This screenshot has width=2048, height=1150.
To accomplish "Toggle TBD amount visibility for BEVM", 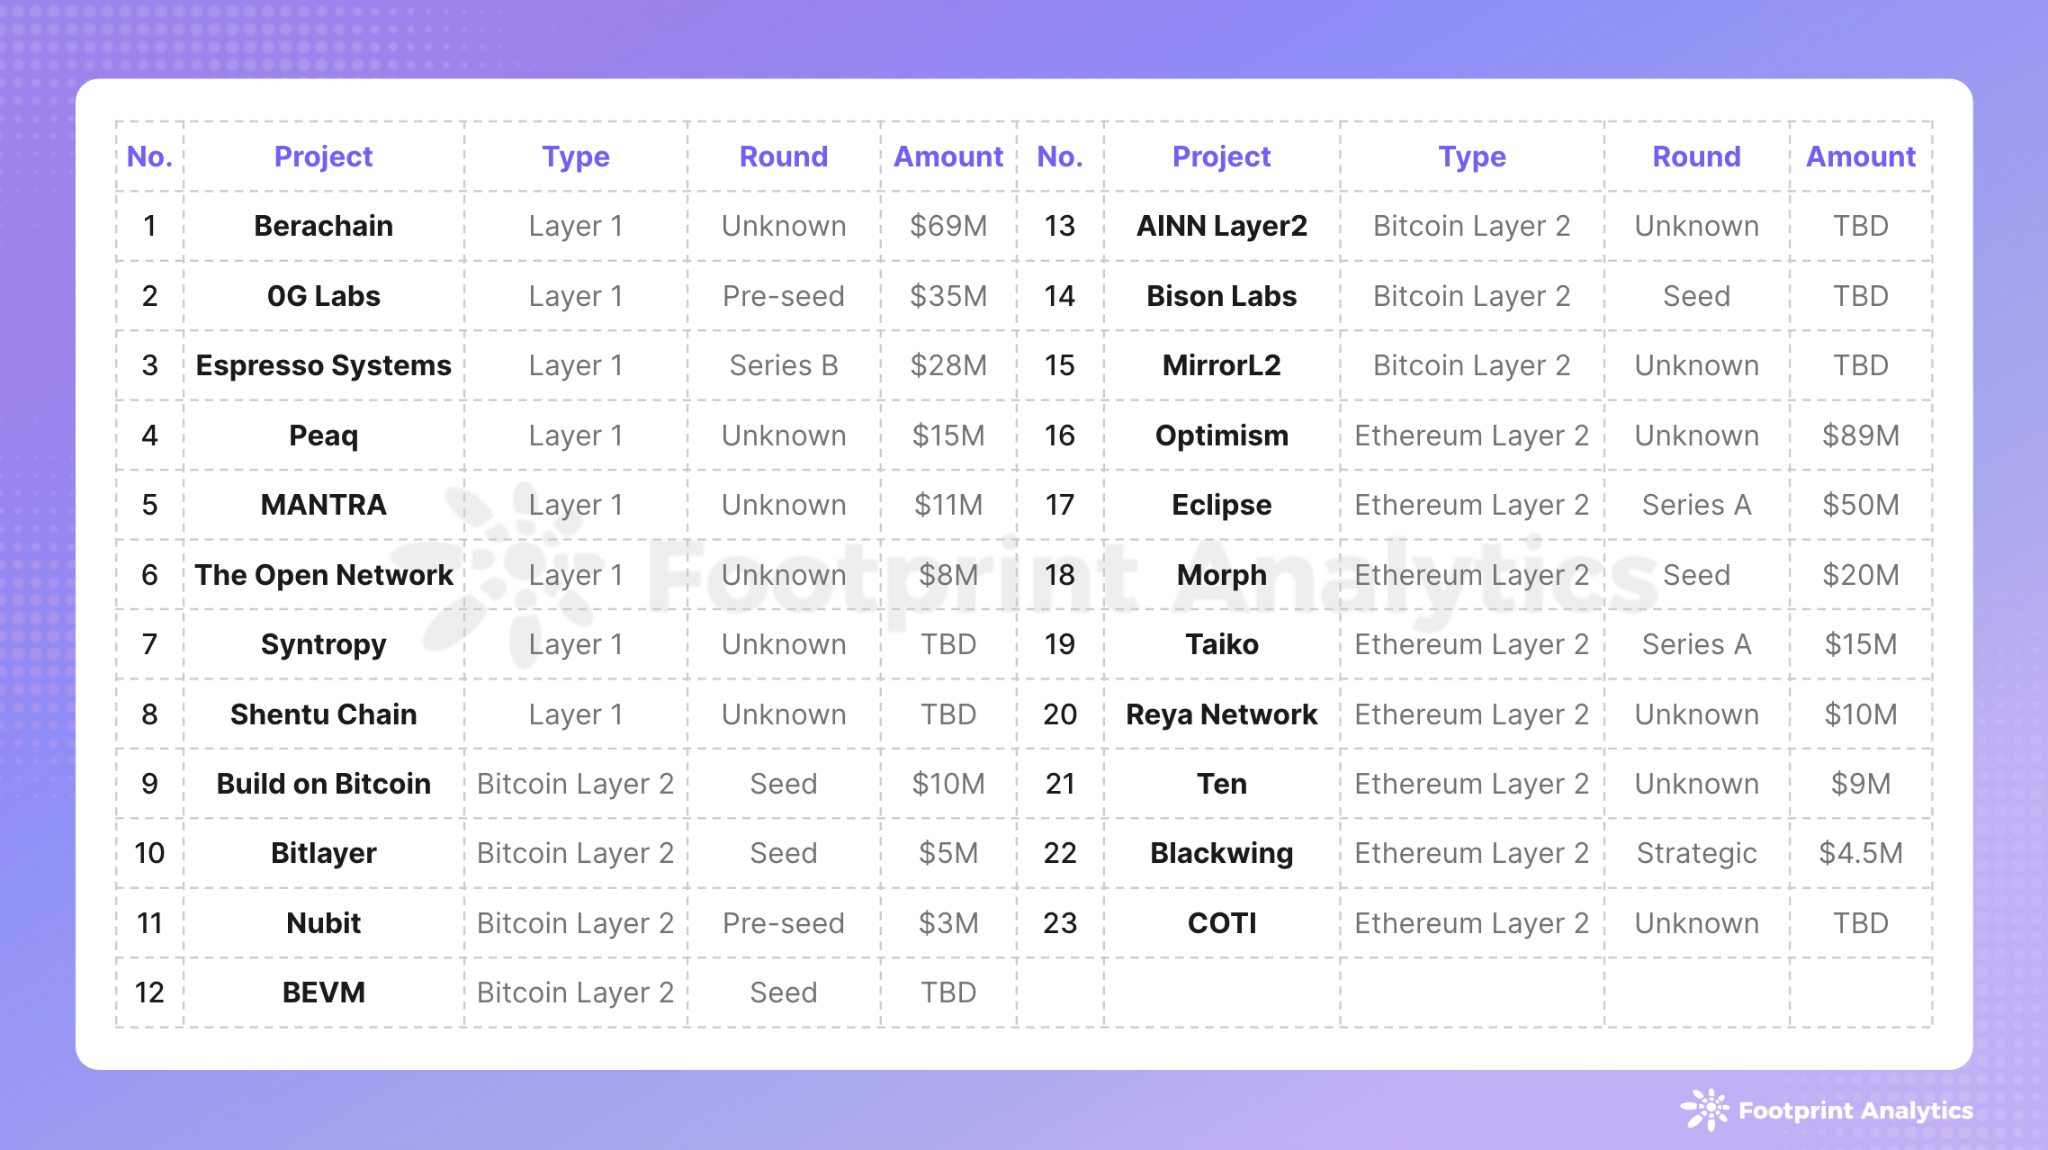I will point(952,993).
